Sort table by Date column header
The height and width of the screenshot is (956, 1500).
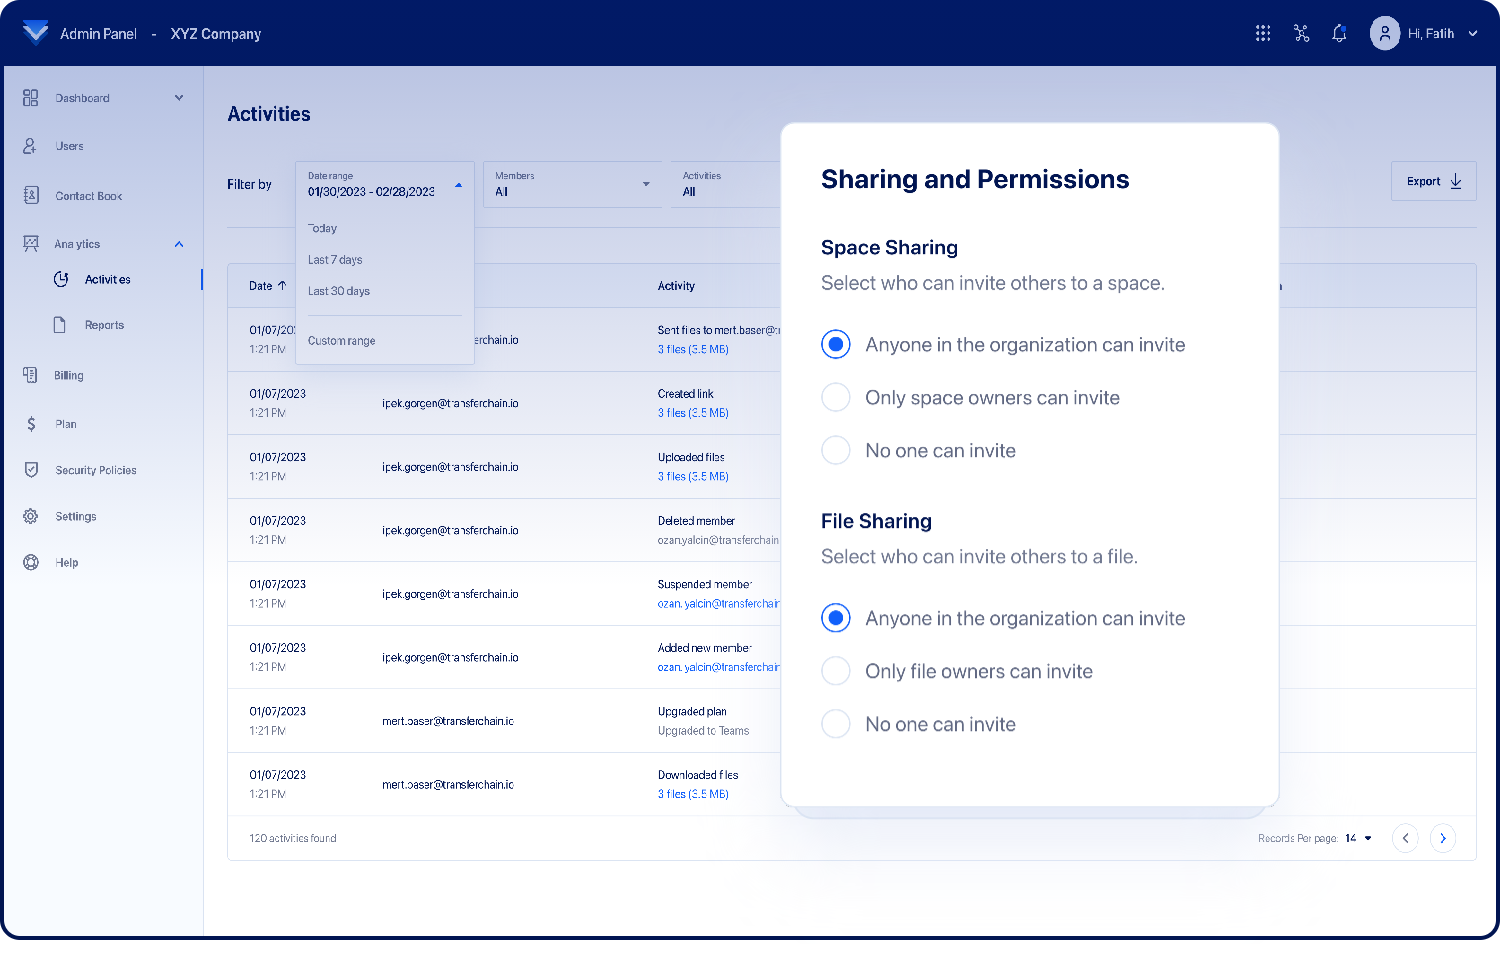coord(267,286)
